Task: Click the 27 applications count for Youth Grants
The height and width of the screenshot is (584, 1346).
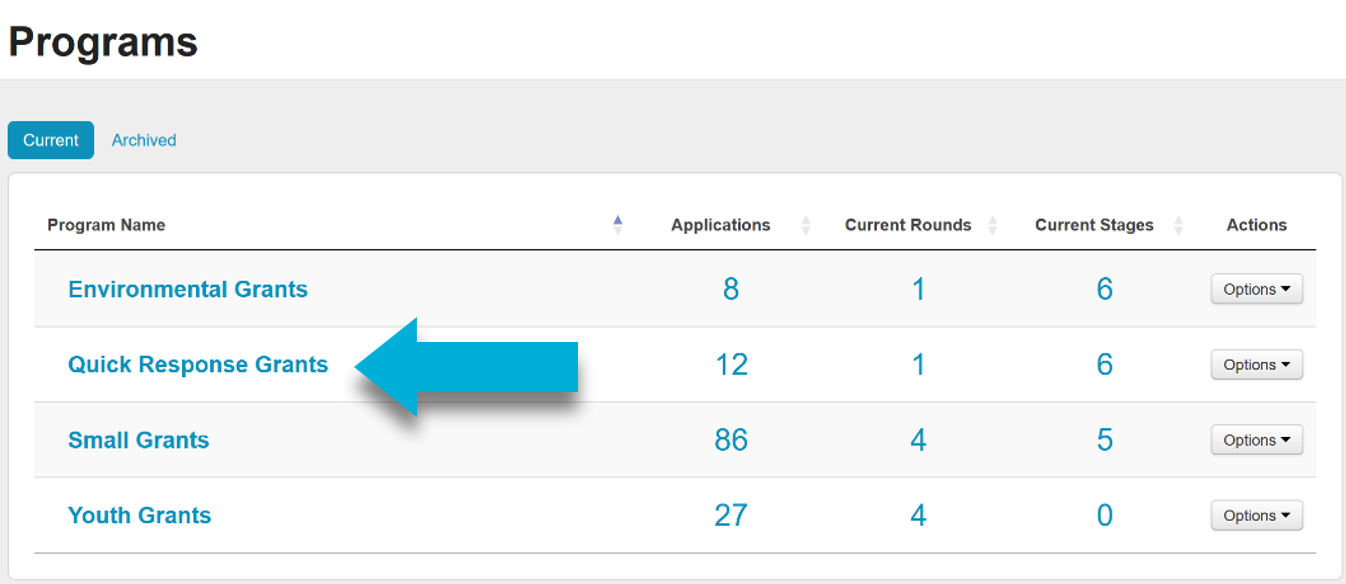Action: point(731,516)
